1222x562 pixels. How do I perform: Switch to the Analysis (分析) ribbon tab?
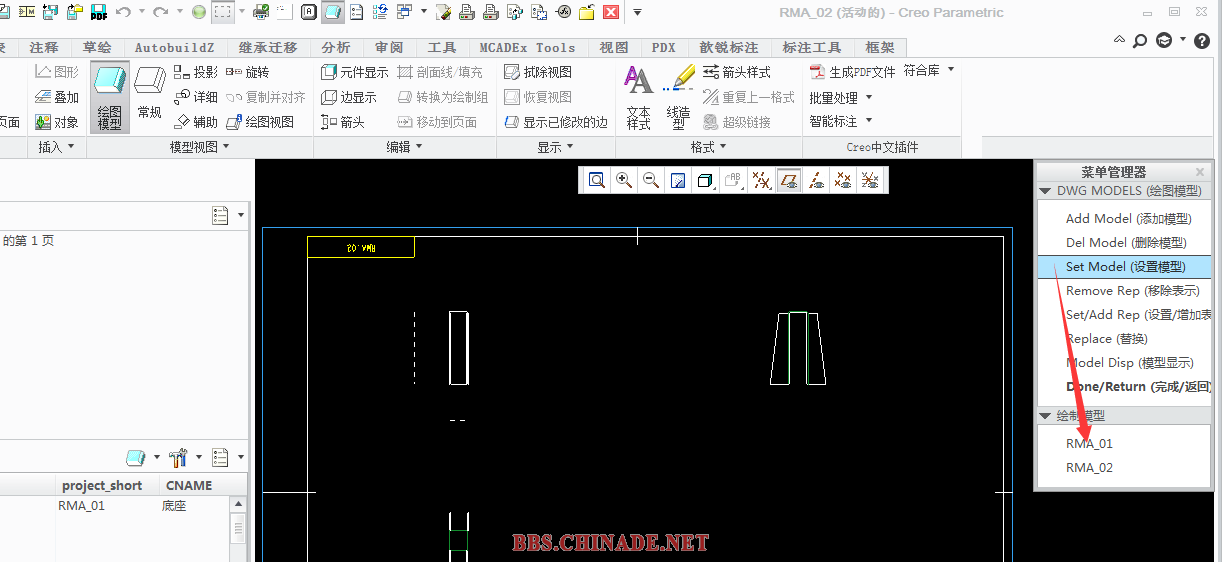[336, 48]
